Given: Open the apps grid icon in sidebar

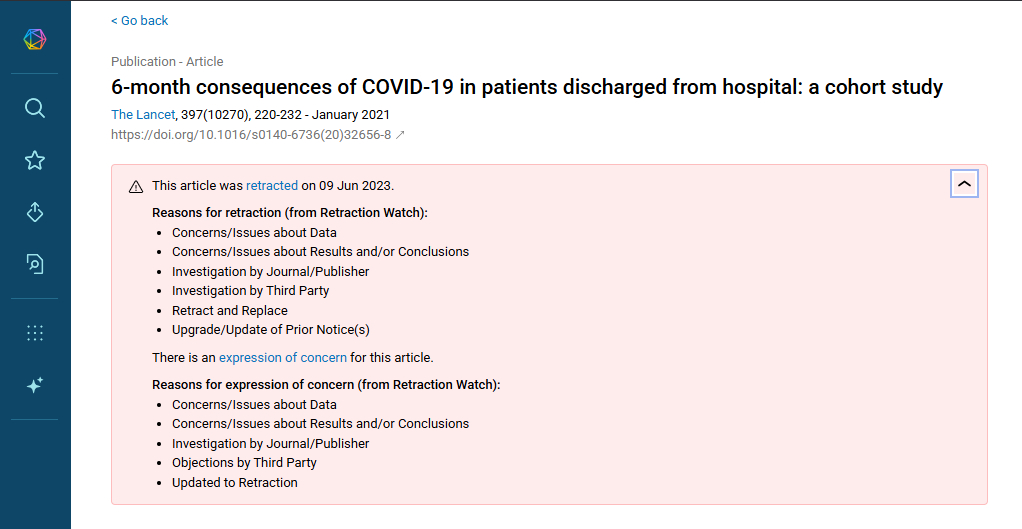Looking at the screenshot, I should point(35,333).
